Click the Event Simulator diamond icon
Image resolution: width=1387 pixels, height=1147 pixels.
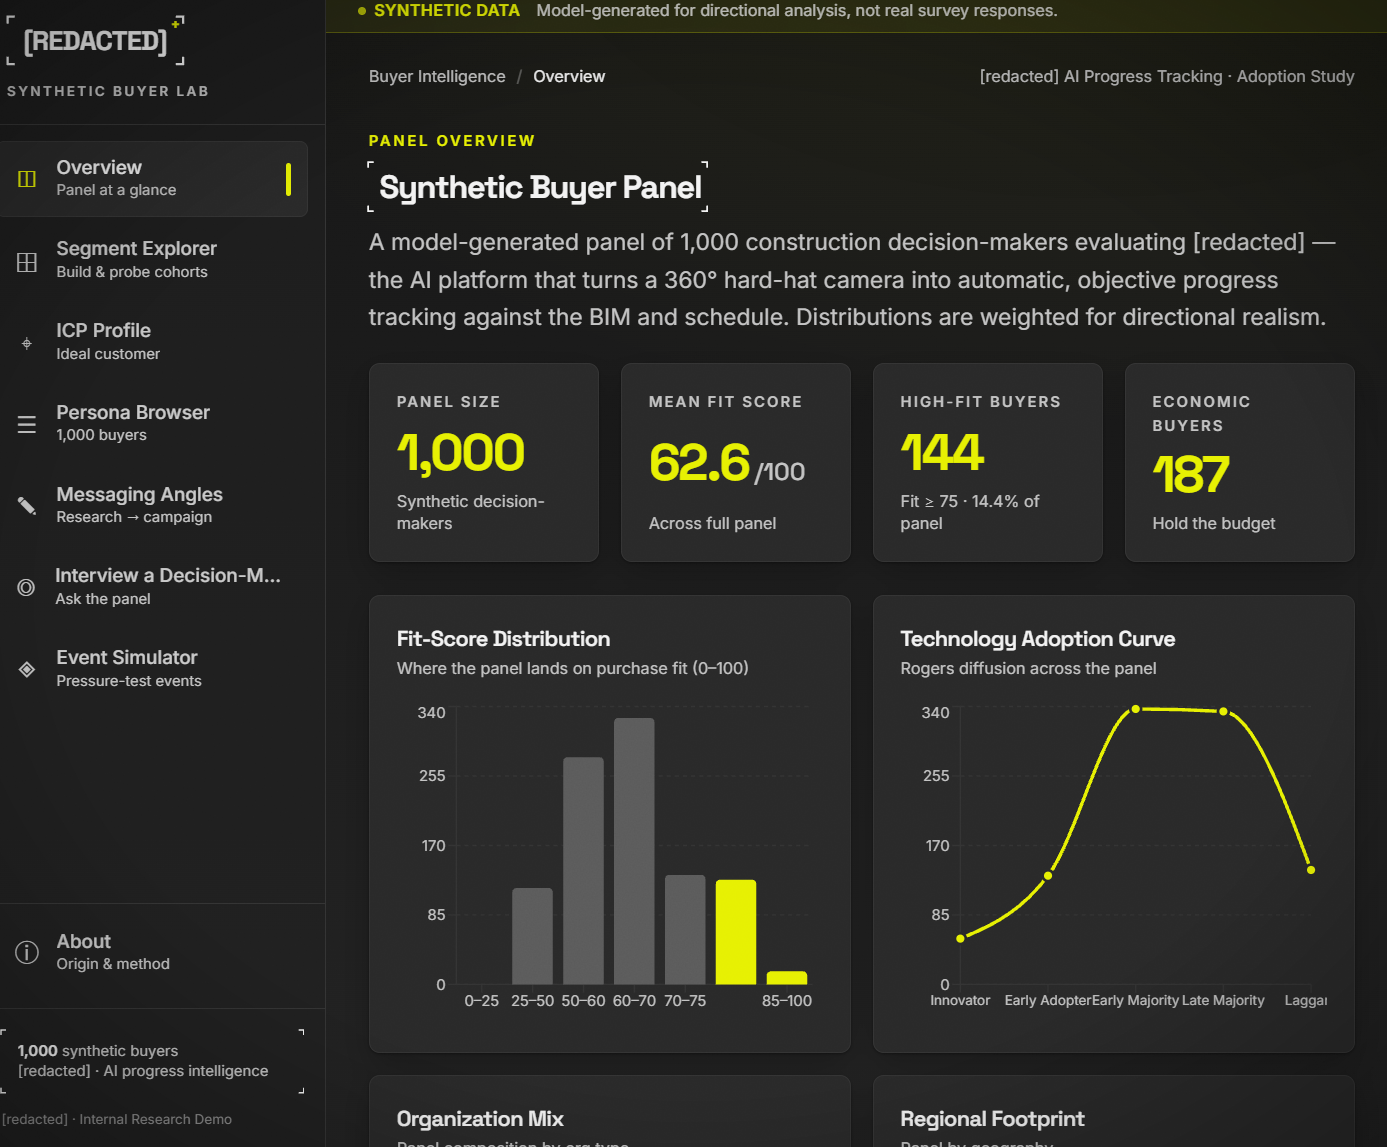[x=27, y=669]
